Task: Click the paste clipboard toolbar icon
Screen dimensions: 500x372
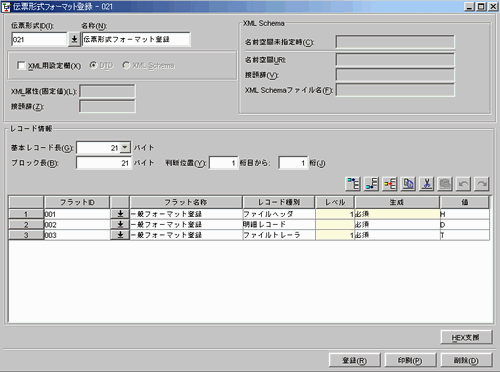Action: (x=445, y=184)
